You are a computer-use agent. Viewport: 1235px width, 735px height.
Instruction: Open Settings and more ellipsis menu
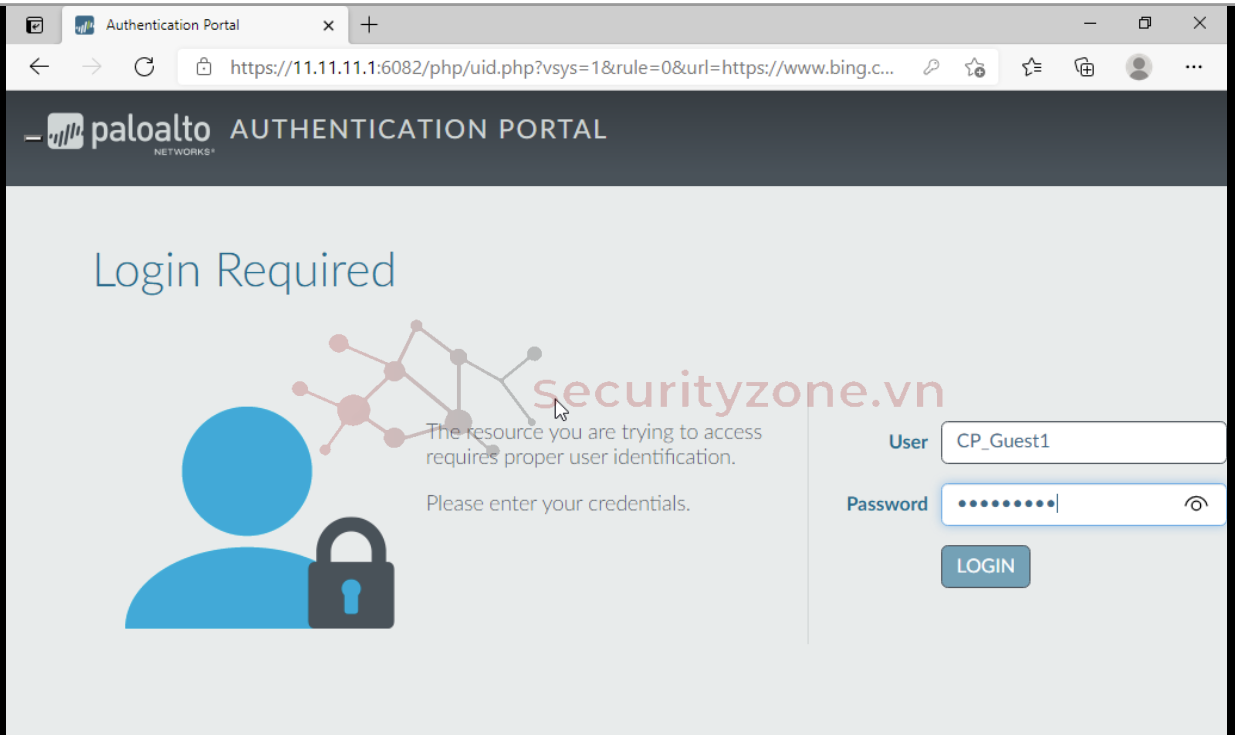coord(1193,67)
